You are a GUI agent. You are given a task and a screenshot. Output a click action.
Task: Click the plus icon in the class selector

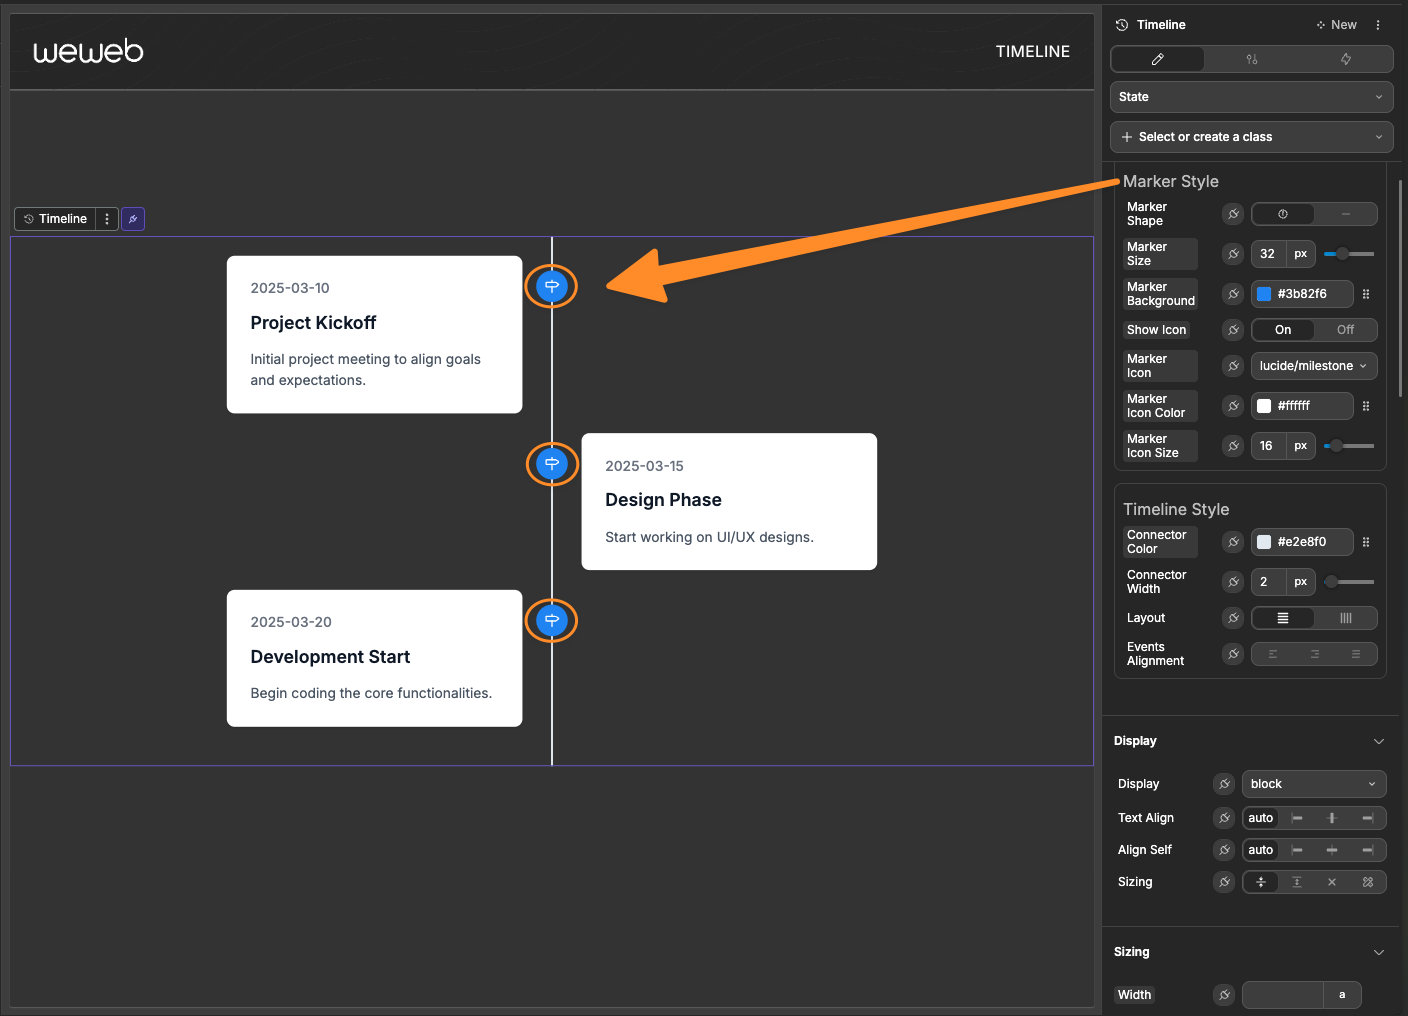click(1126, 137)
